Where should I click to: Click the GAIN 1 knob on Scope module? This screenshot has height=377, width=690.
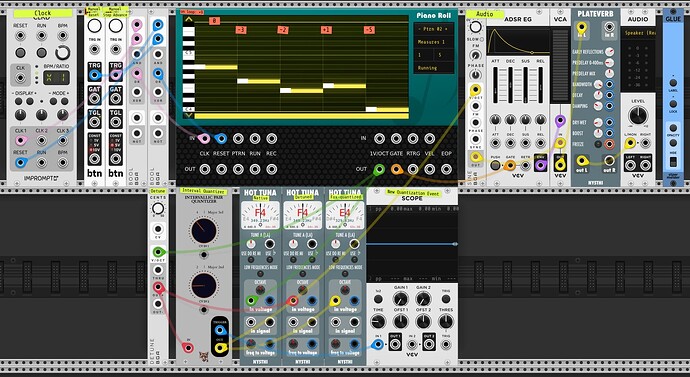click(400, 299)
